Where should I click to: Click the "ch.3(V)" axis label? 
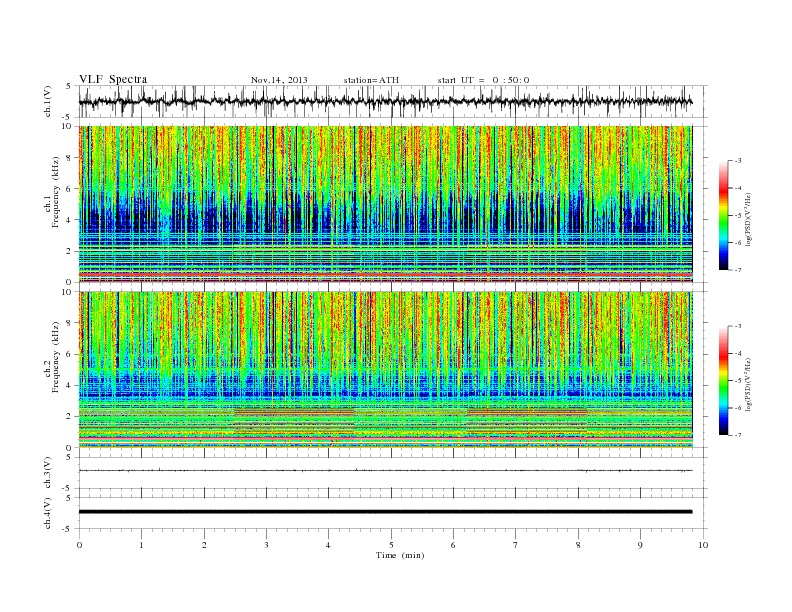click(48, 473)
